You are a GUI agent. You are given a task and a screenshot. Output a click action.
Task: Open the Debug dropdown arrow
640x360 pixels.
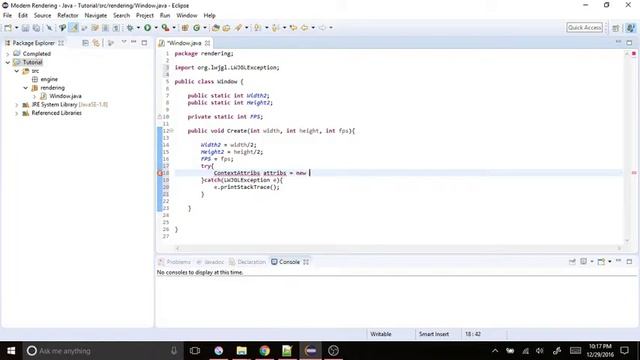click(x=138, y=28)
